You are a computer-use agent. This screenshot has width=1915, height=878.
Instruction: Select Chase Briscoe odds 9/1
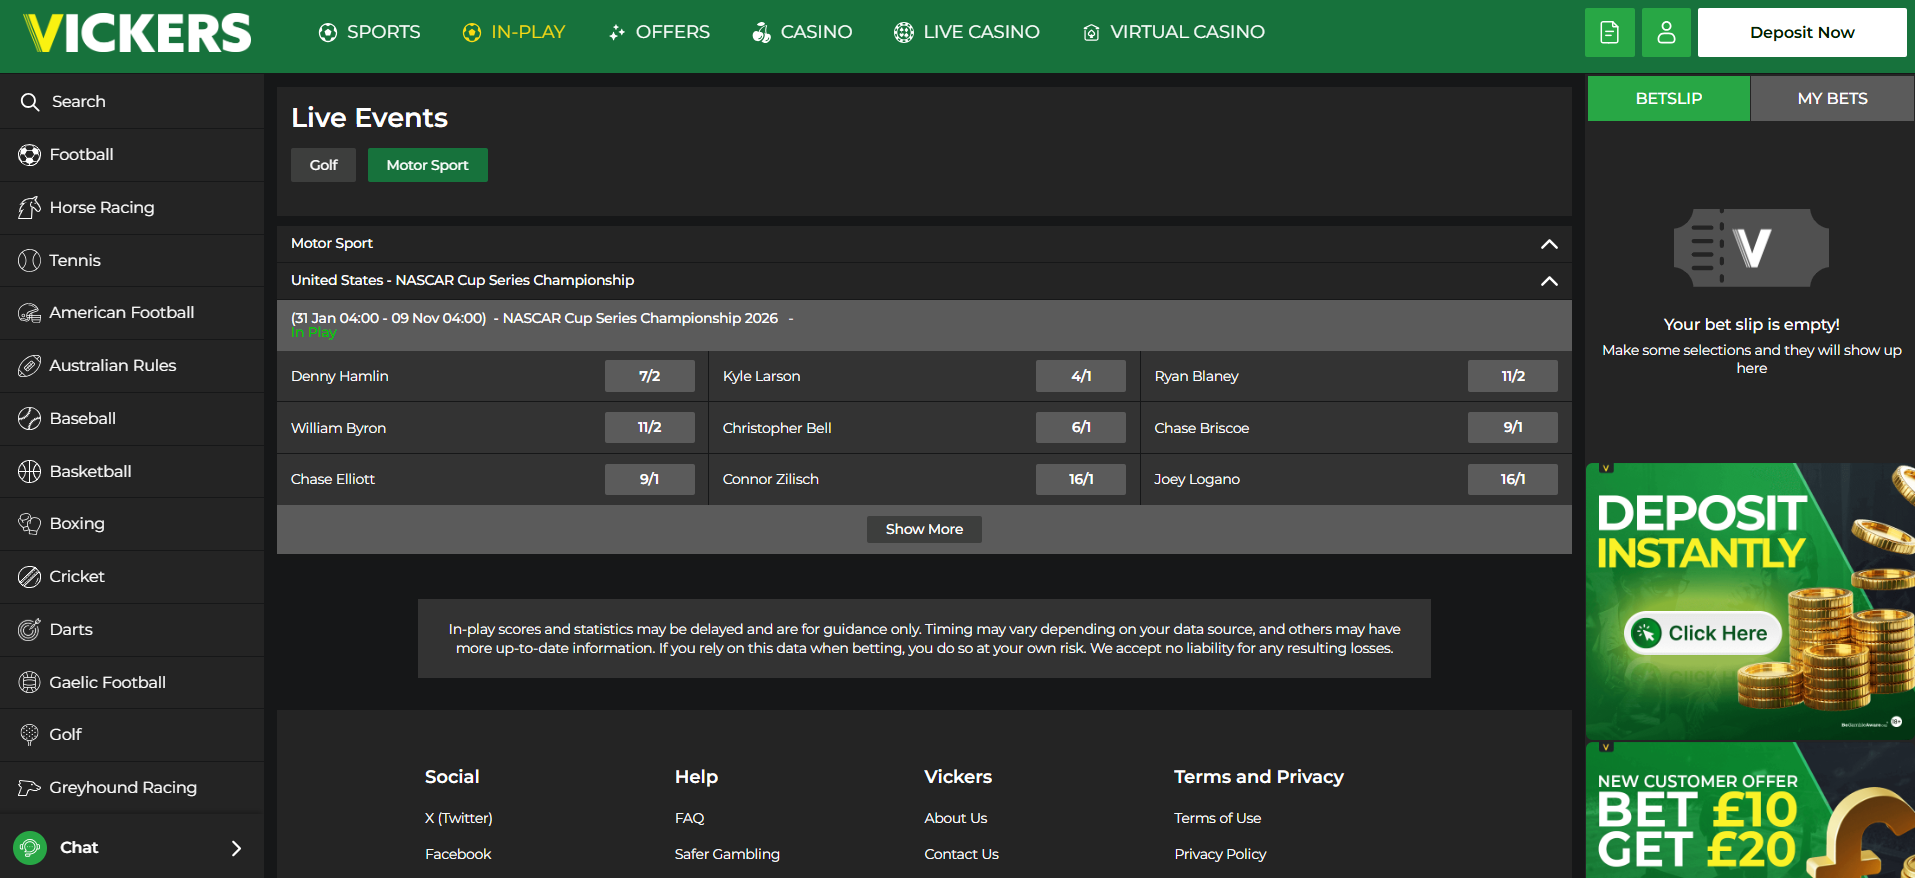click(1513, 428)
